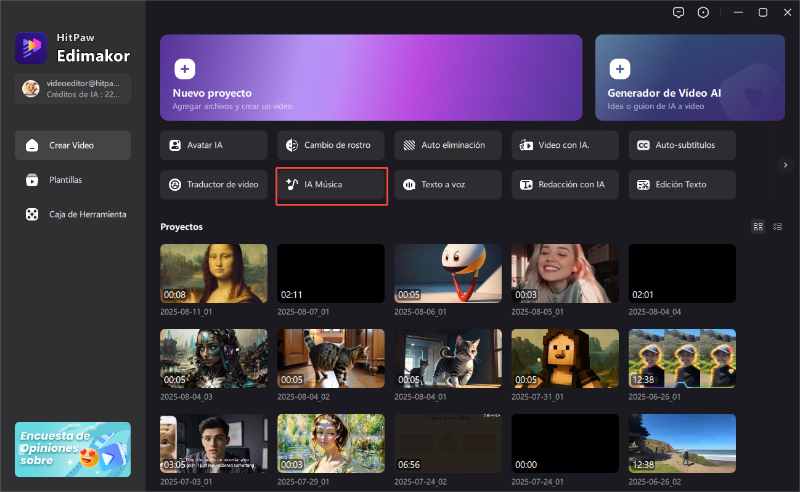Click the Edición Texto icon
The image size is (800, 492).
[x=643, y=185]
